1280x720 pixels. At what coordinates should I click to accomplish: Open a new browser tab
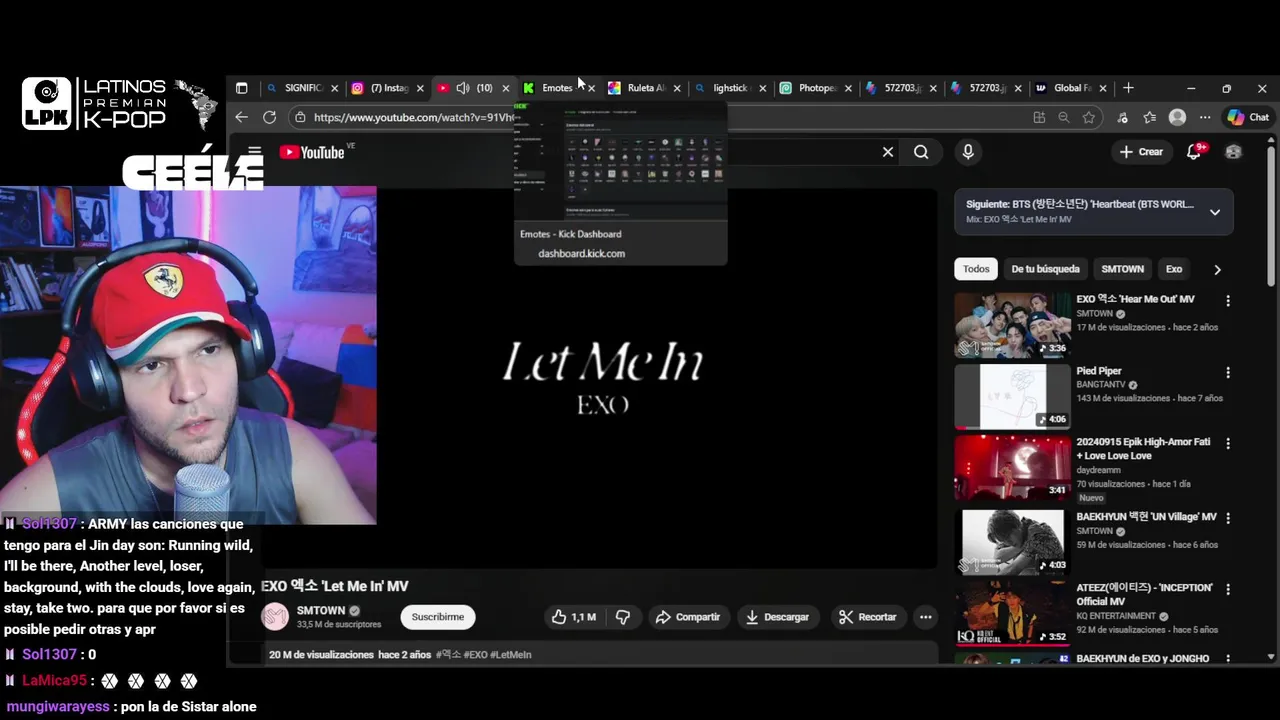click(x=1128, y=88)
